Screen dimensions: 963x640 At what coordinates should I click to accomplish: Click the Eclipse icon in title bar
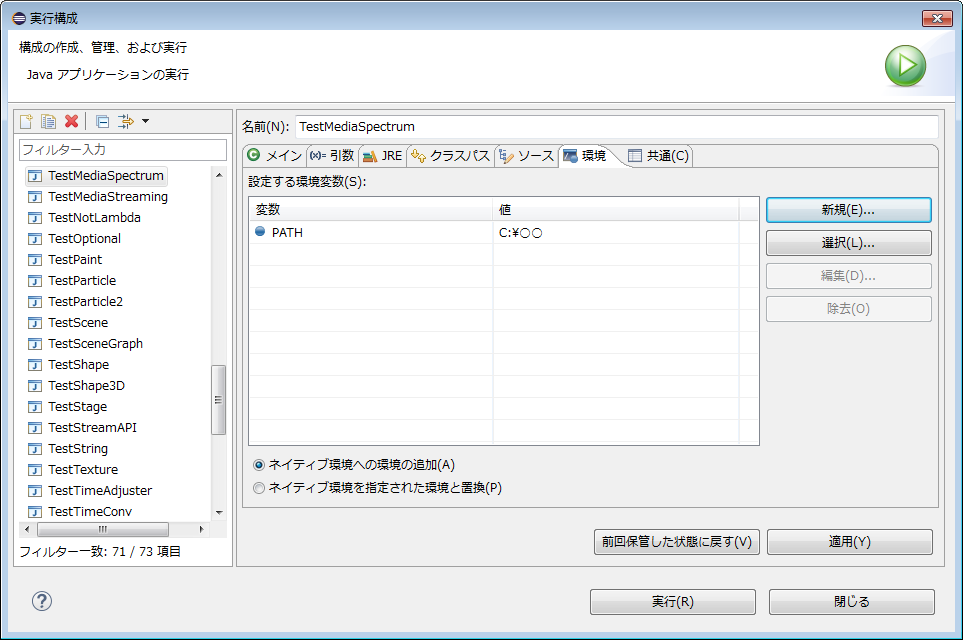[x=19, y=18]
